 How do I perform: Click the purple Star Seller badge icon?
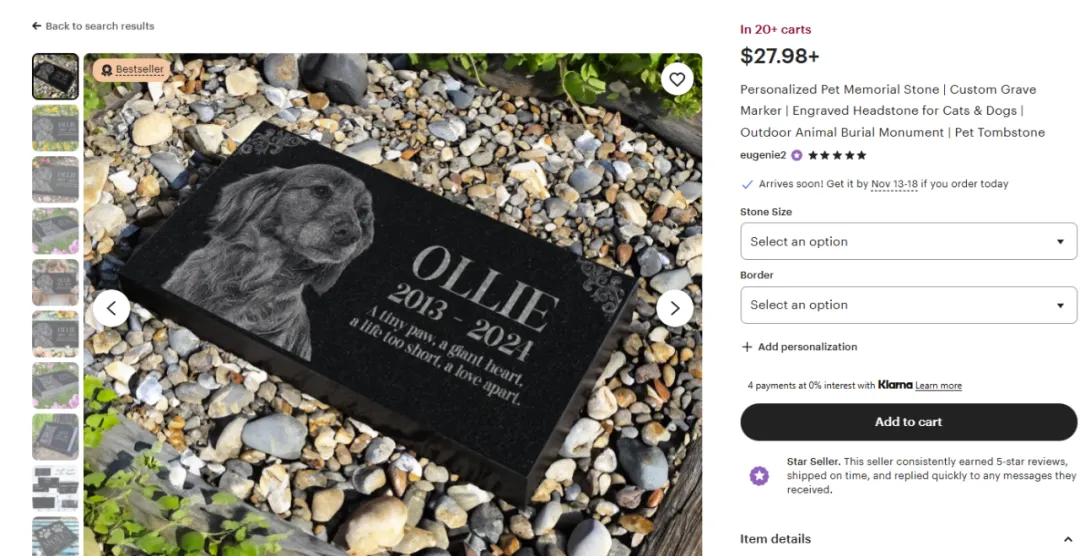759,475
